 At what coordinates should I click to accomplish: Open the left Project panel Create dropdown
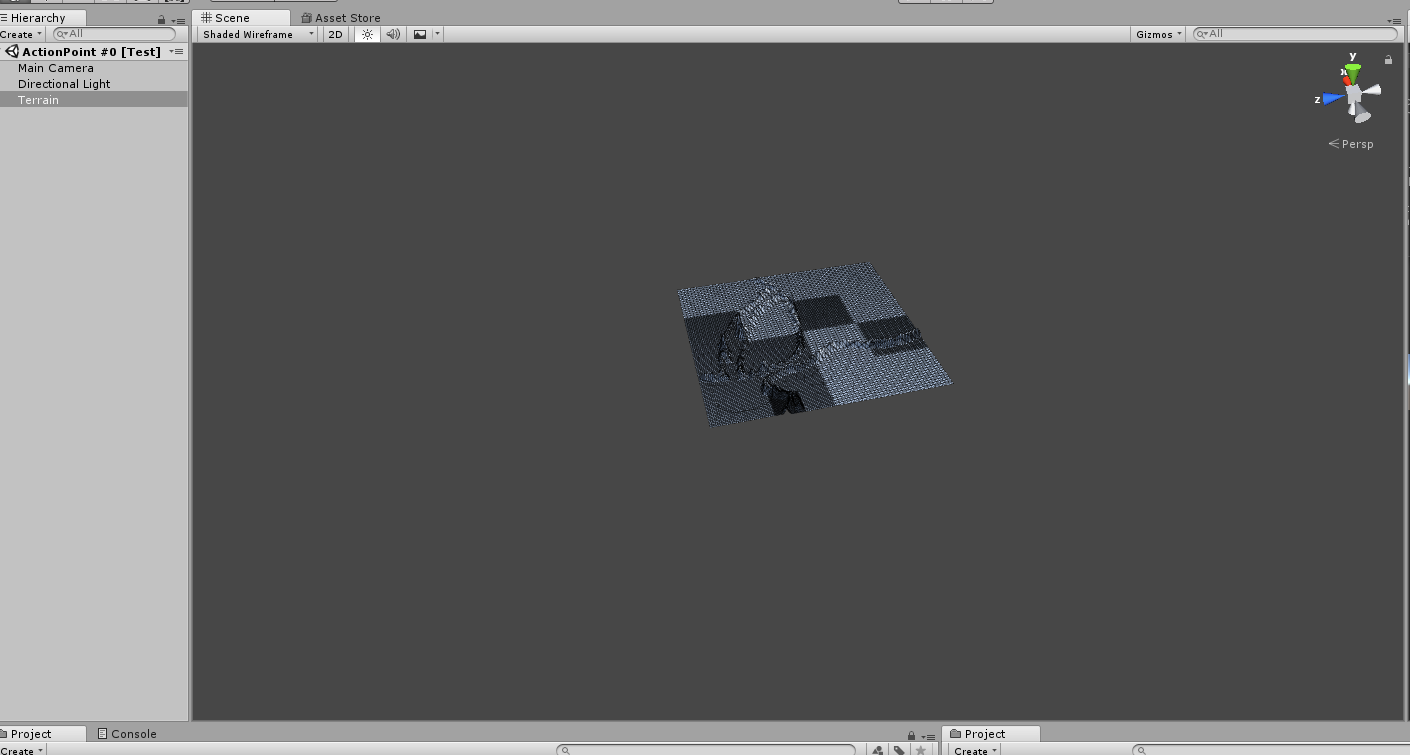(21, 750)
